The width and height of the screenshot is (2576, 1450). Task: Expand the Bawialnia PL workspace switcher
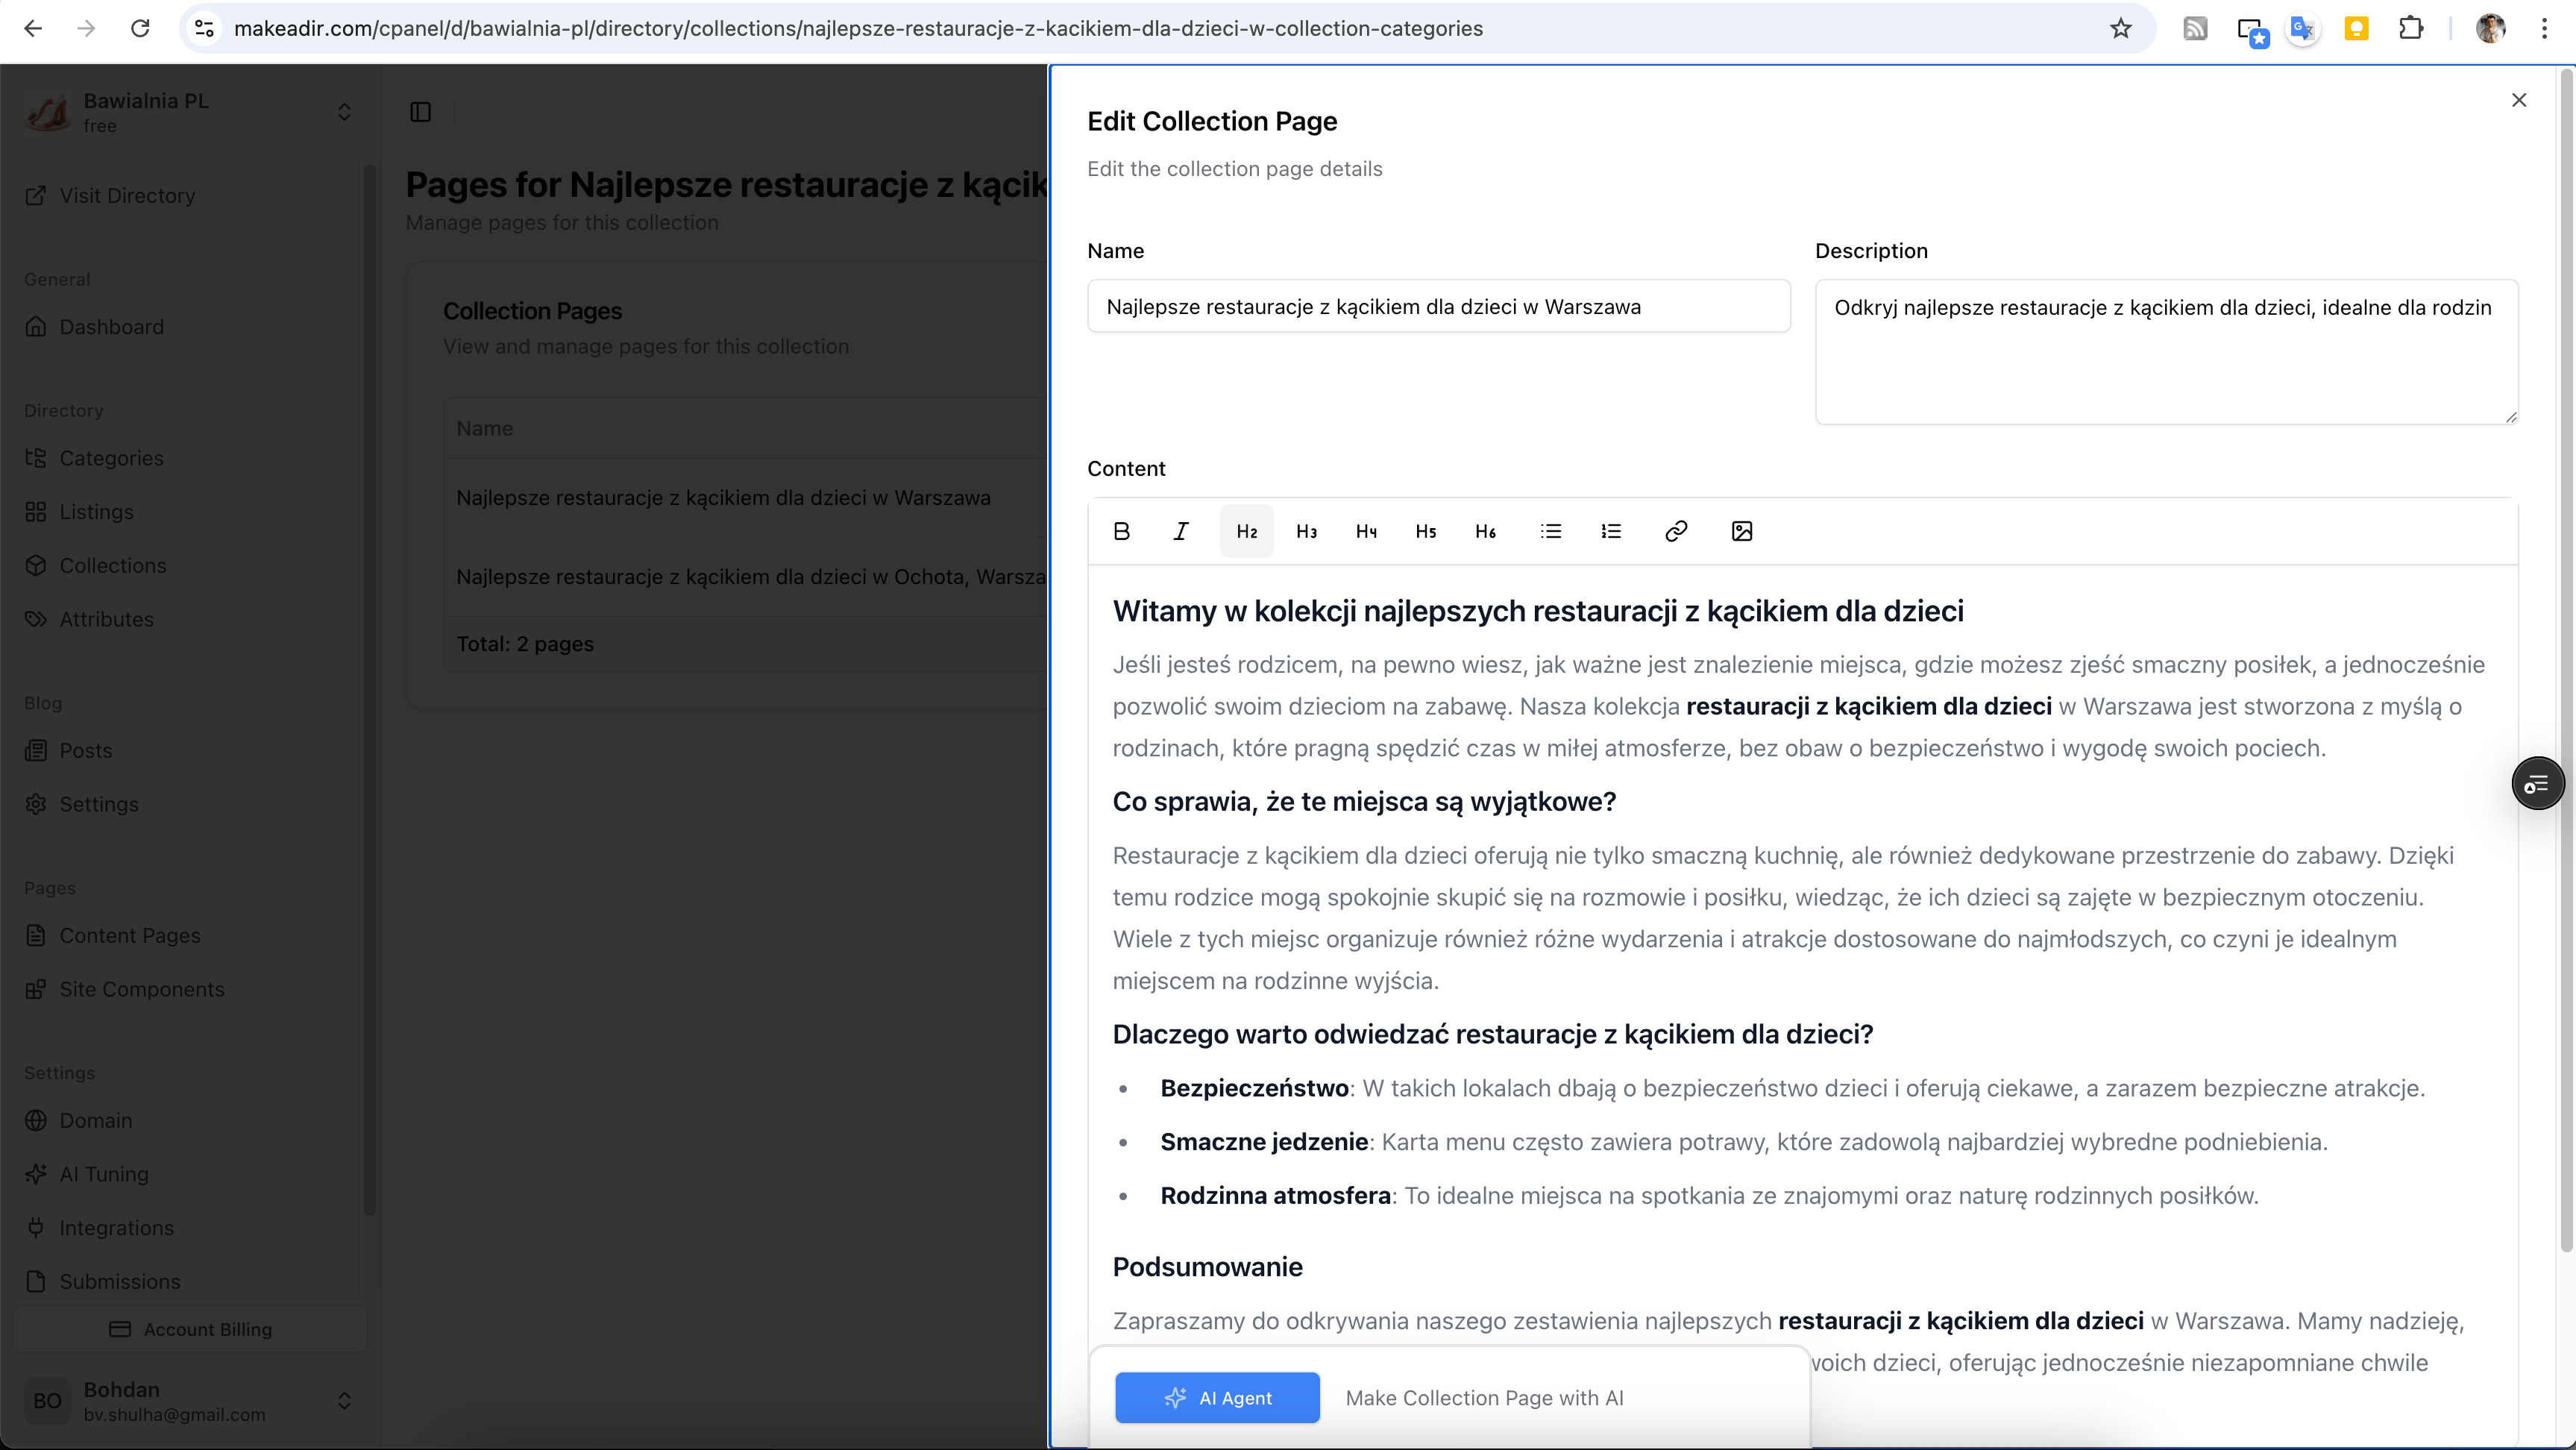[x=343, y=112]
